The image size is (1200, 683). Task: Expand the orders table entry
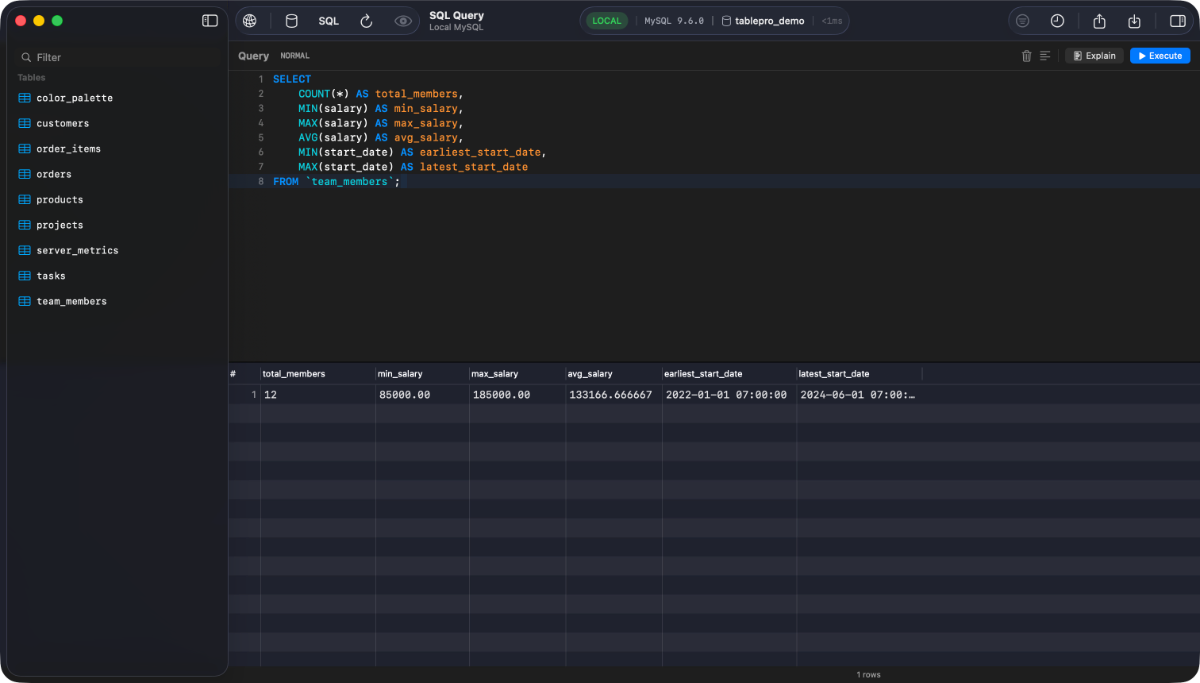tap(53, 173)
